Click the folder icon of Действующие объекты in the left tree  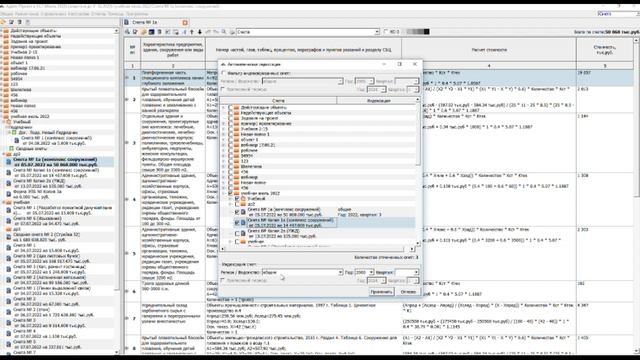[x=7, y=31]
